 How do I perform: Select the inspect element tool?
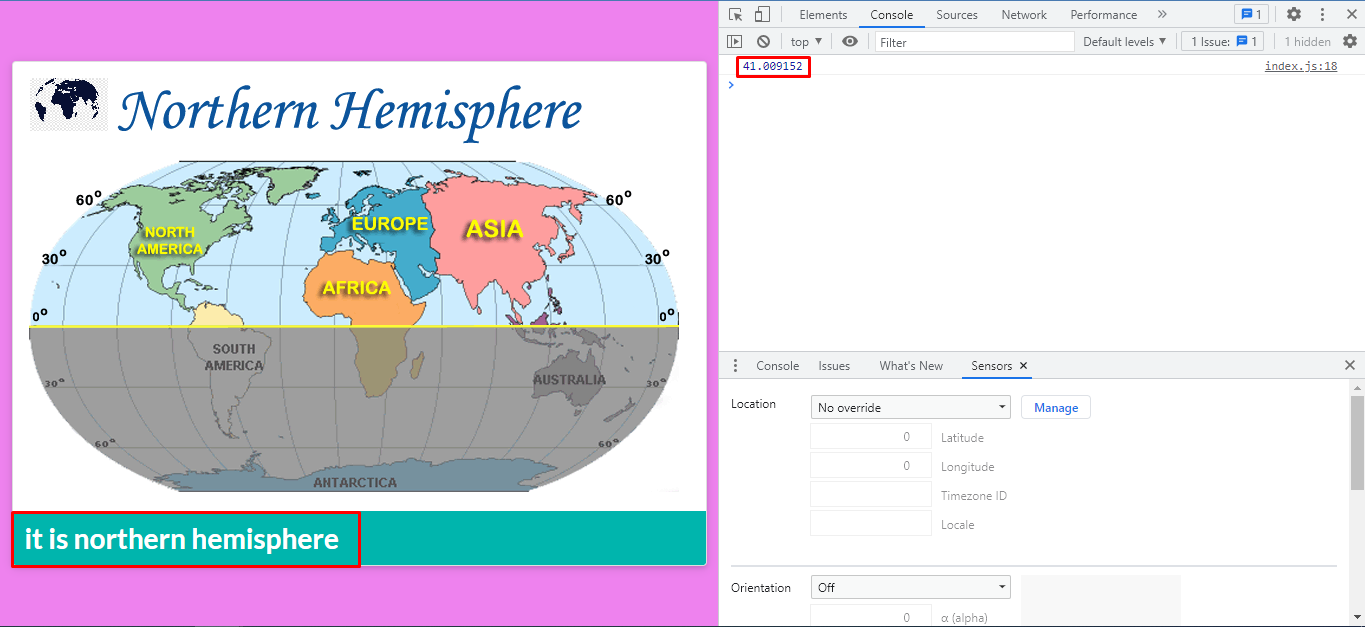[x=735, y=14]
